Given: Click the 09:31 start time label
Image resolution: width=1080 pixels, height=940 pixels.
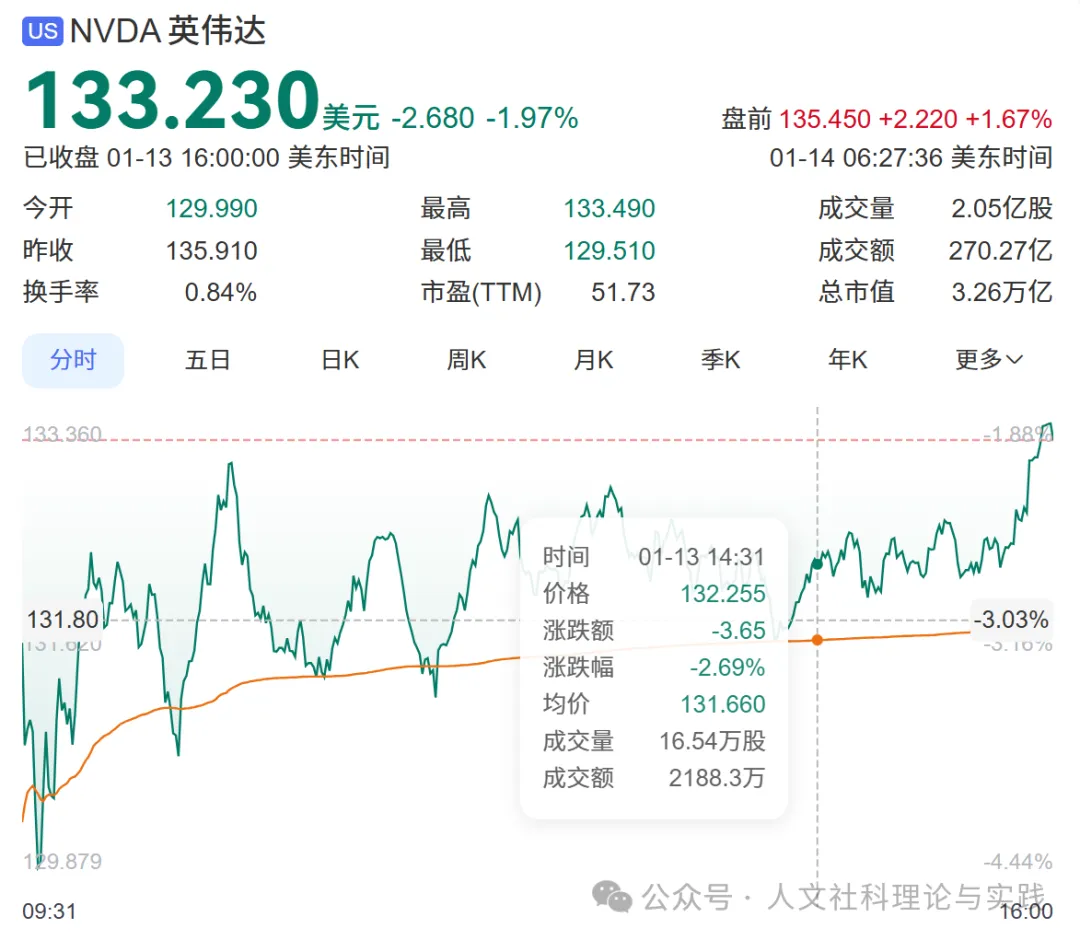Looking at the screenshot, I should [49, 911].
